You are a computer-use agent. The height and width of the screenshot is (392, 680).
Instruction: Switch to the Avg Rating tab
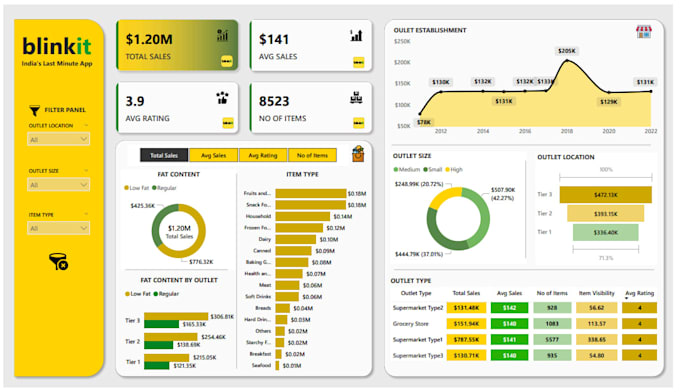(263, 155)
